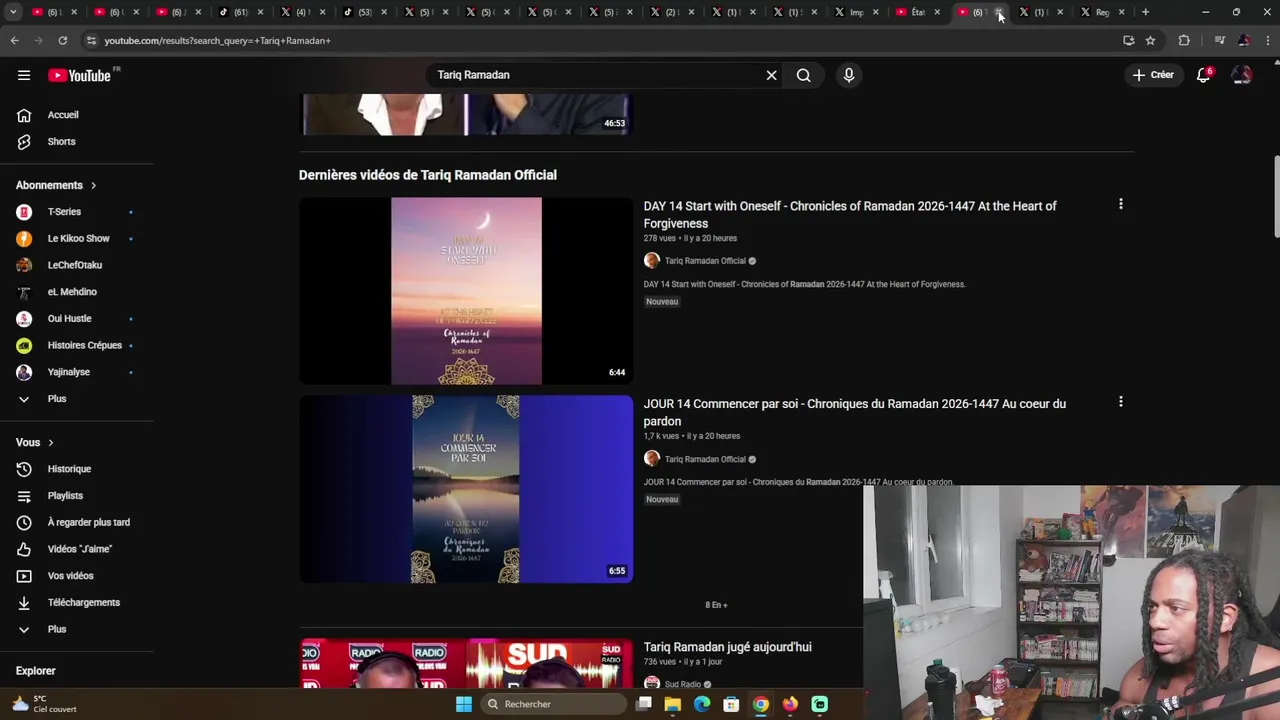Viewport: 1280px width, 720px height.
Task: Open the account avatar menu
Action: 1242,75
